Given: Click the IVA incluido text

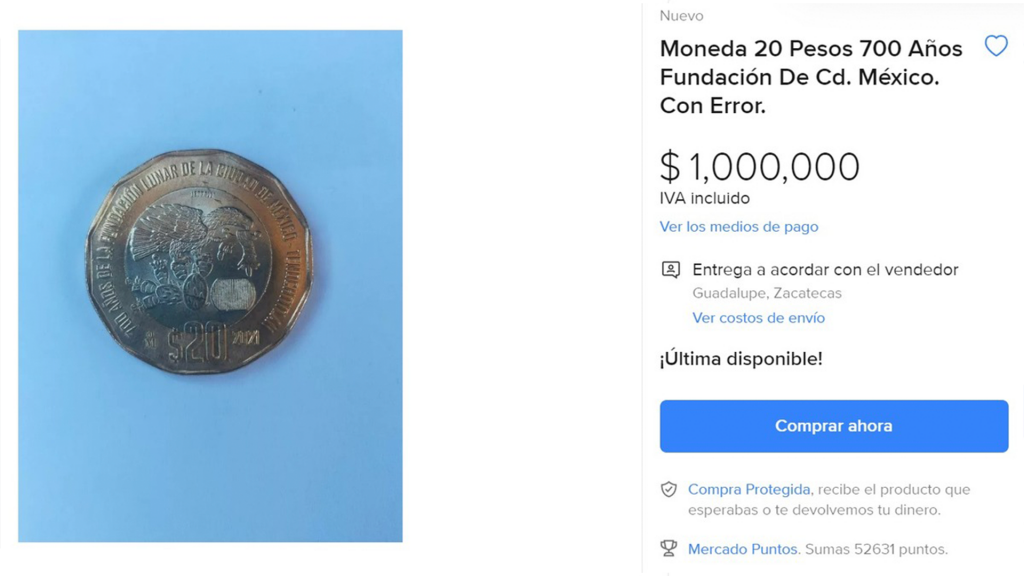Looking at the screenshot, I should coord(705,198).
